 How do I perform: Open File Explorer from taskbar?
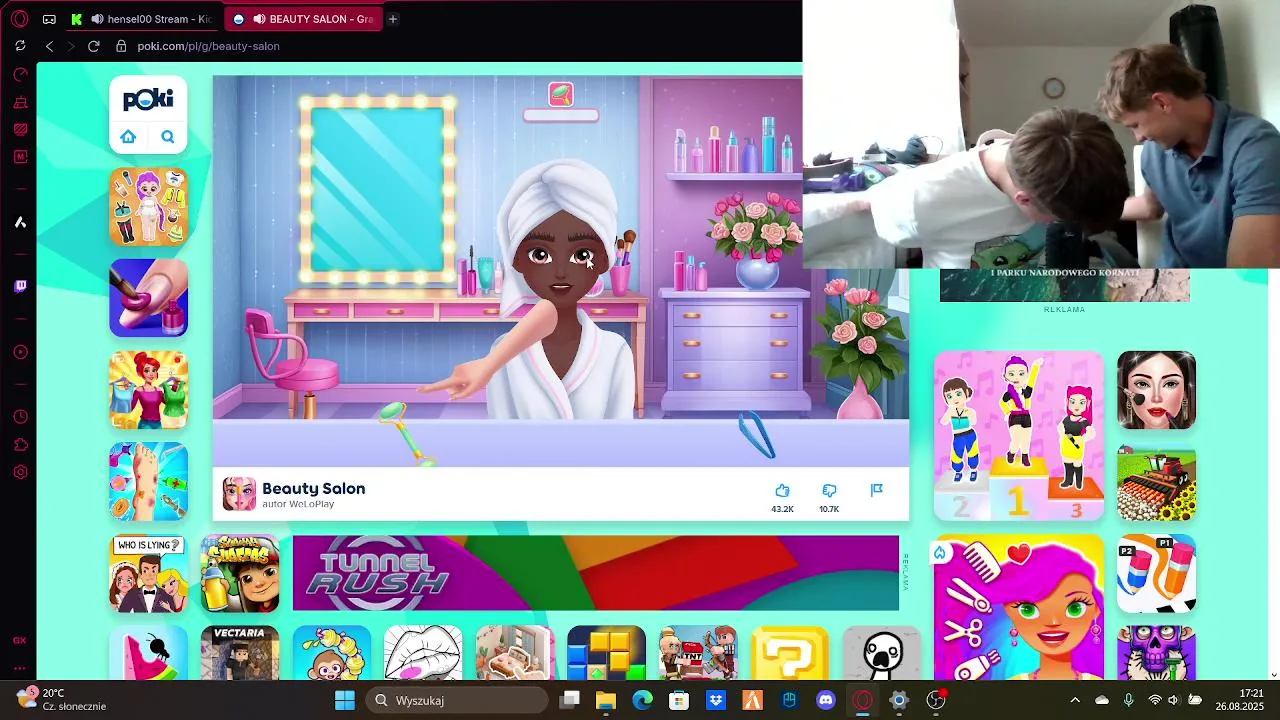coord(605,700)
